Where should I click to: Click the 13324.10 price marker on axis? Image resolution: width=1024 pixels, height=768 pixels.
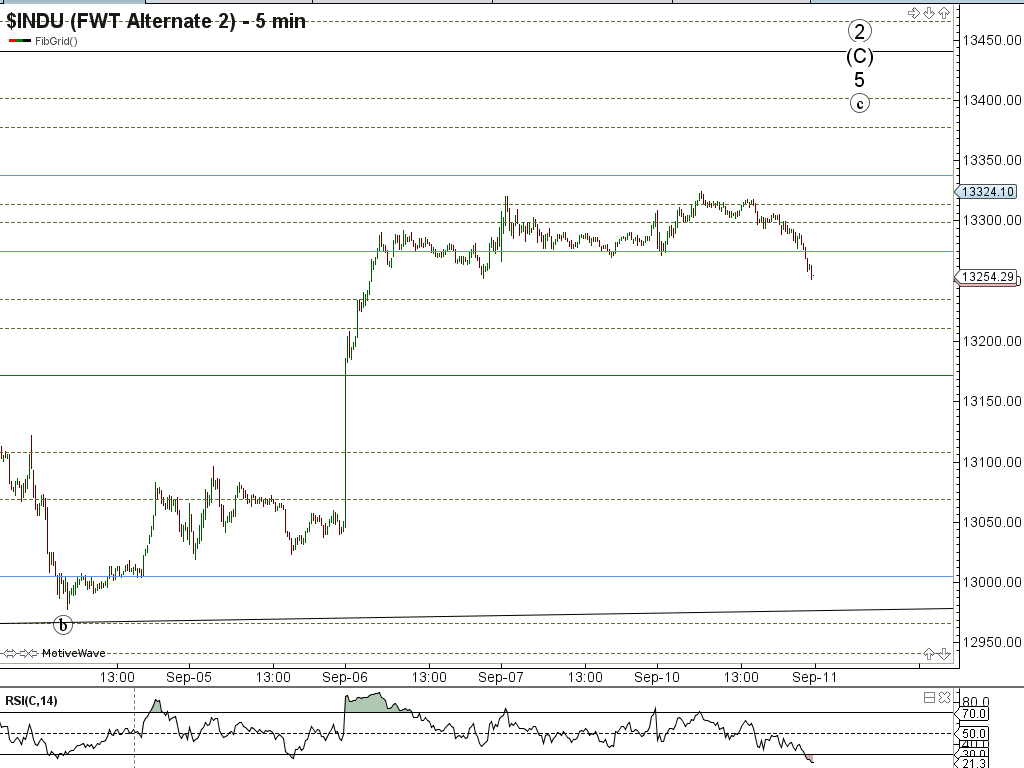(987, 192)
